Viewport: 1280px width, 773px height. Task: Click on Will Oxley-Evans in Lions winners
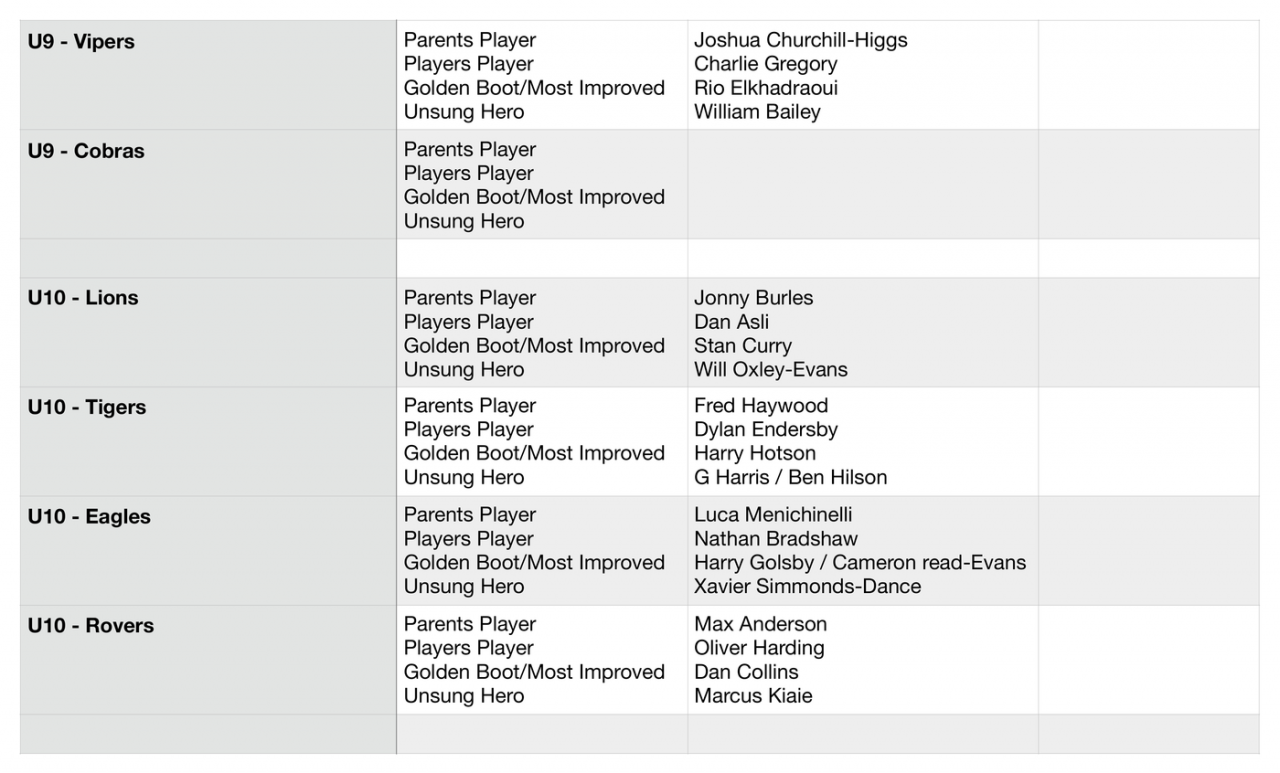click(770, 370)
